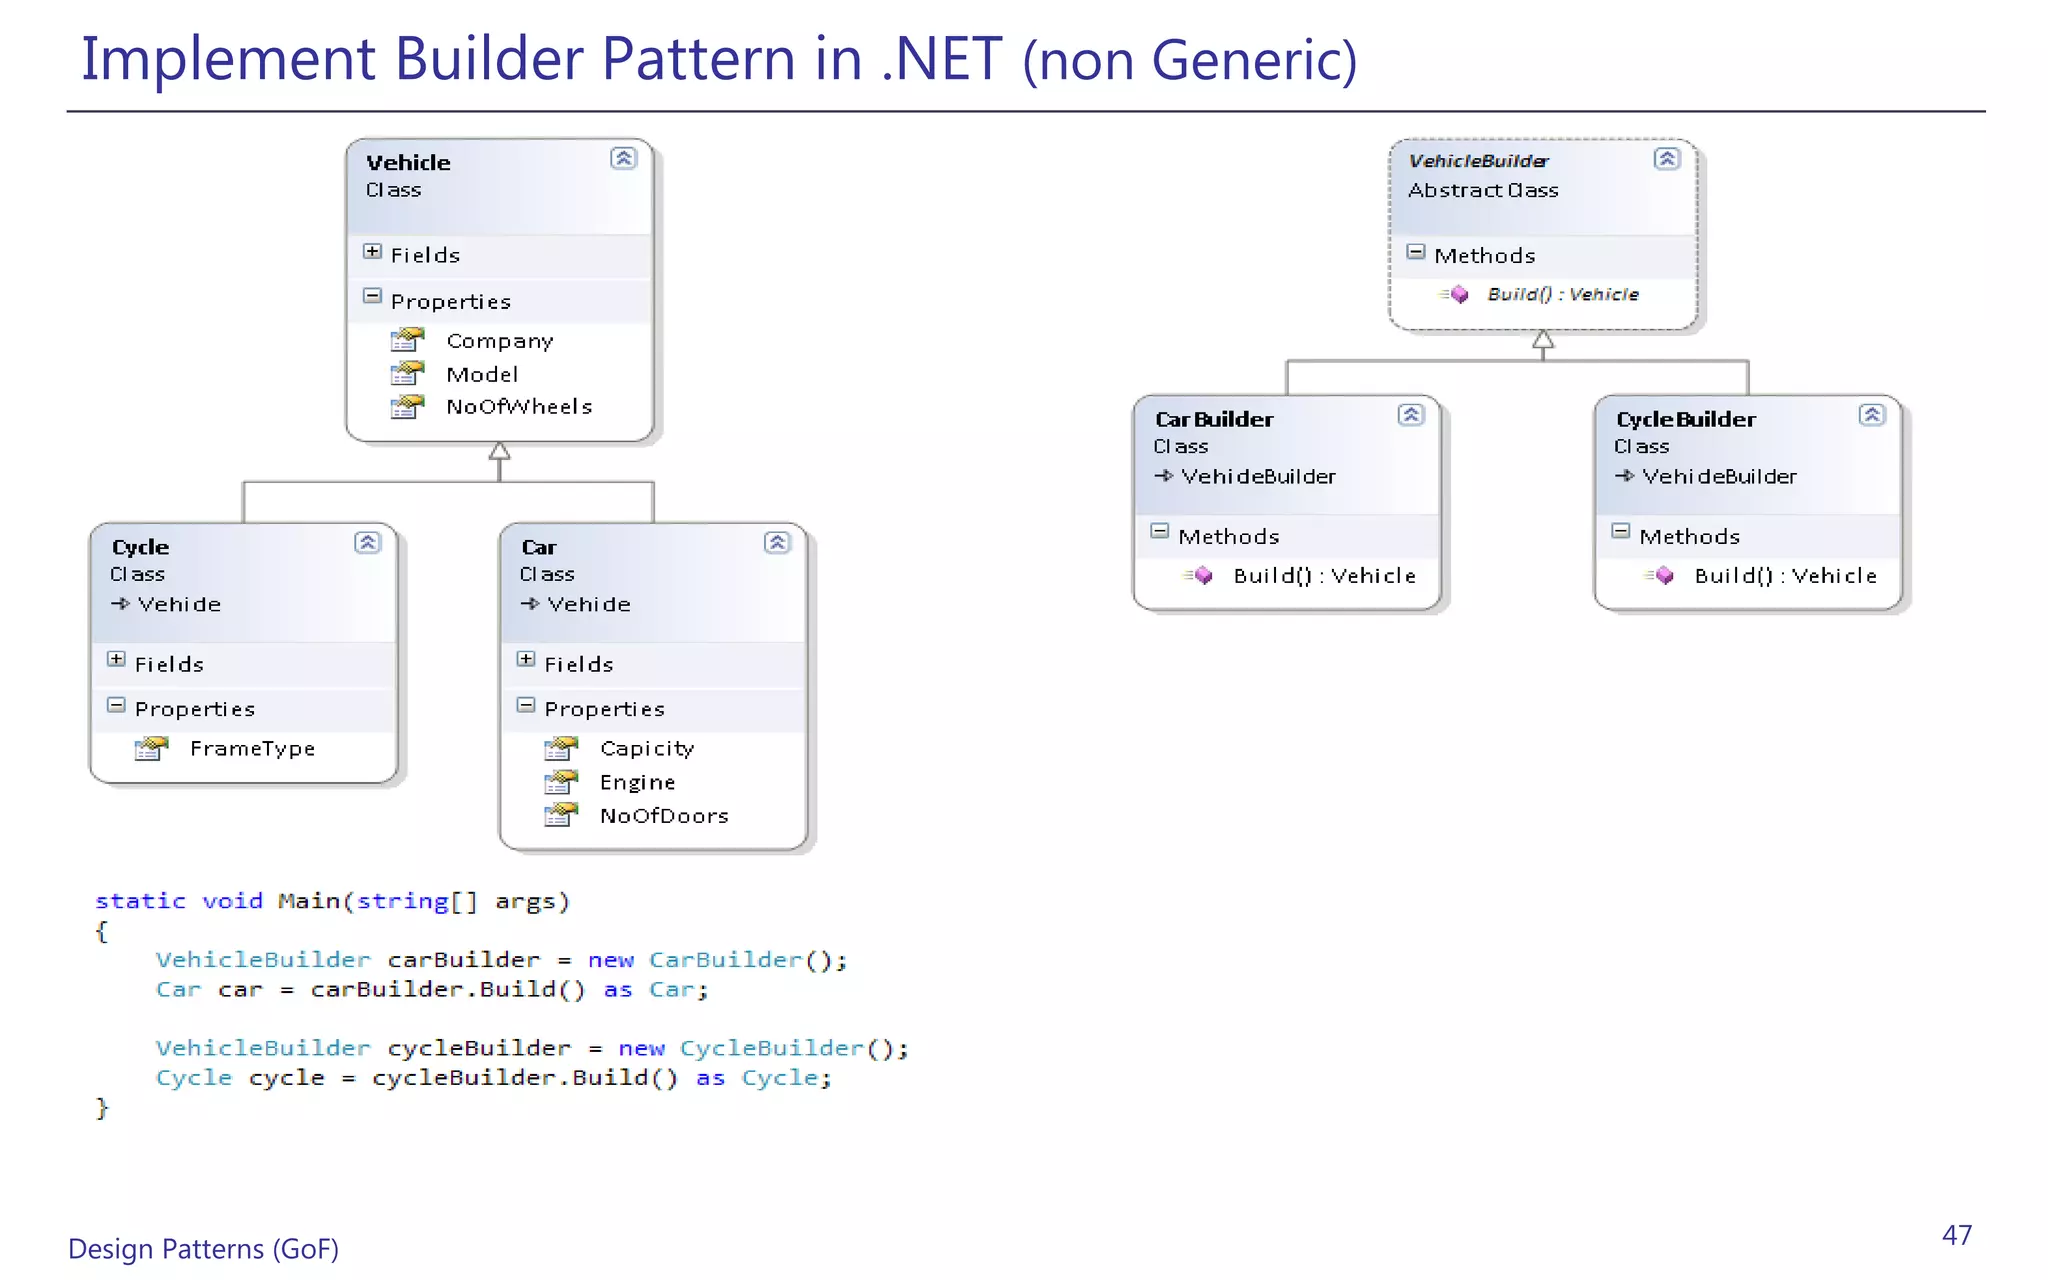Click the Design Patterns (GoF) footer text
Screen dimensions: 2048x1280
204,1249
